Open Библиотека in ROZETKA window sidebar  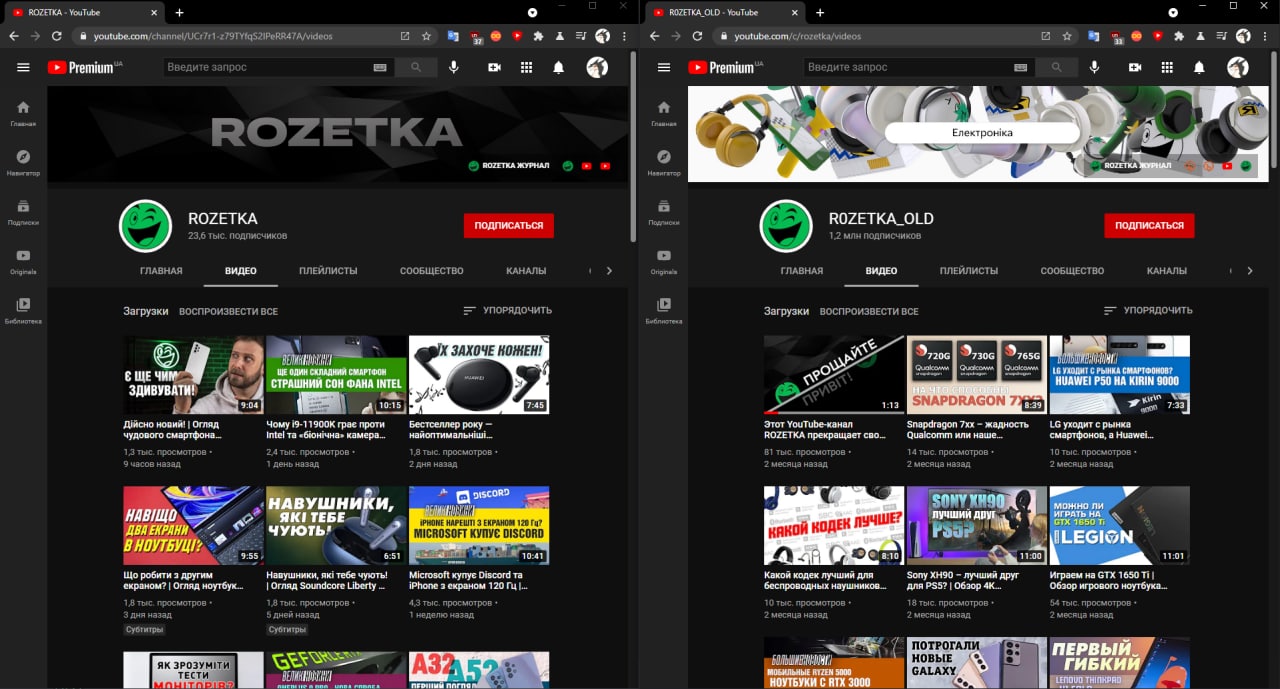[x=23, y=310]
